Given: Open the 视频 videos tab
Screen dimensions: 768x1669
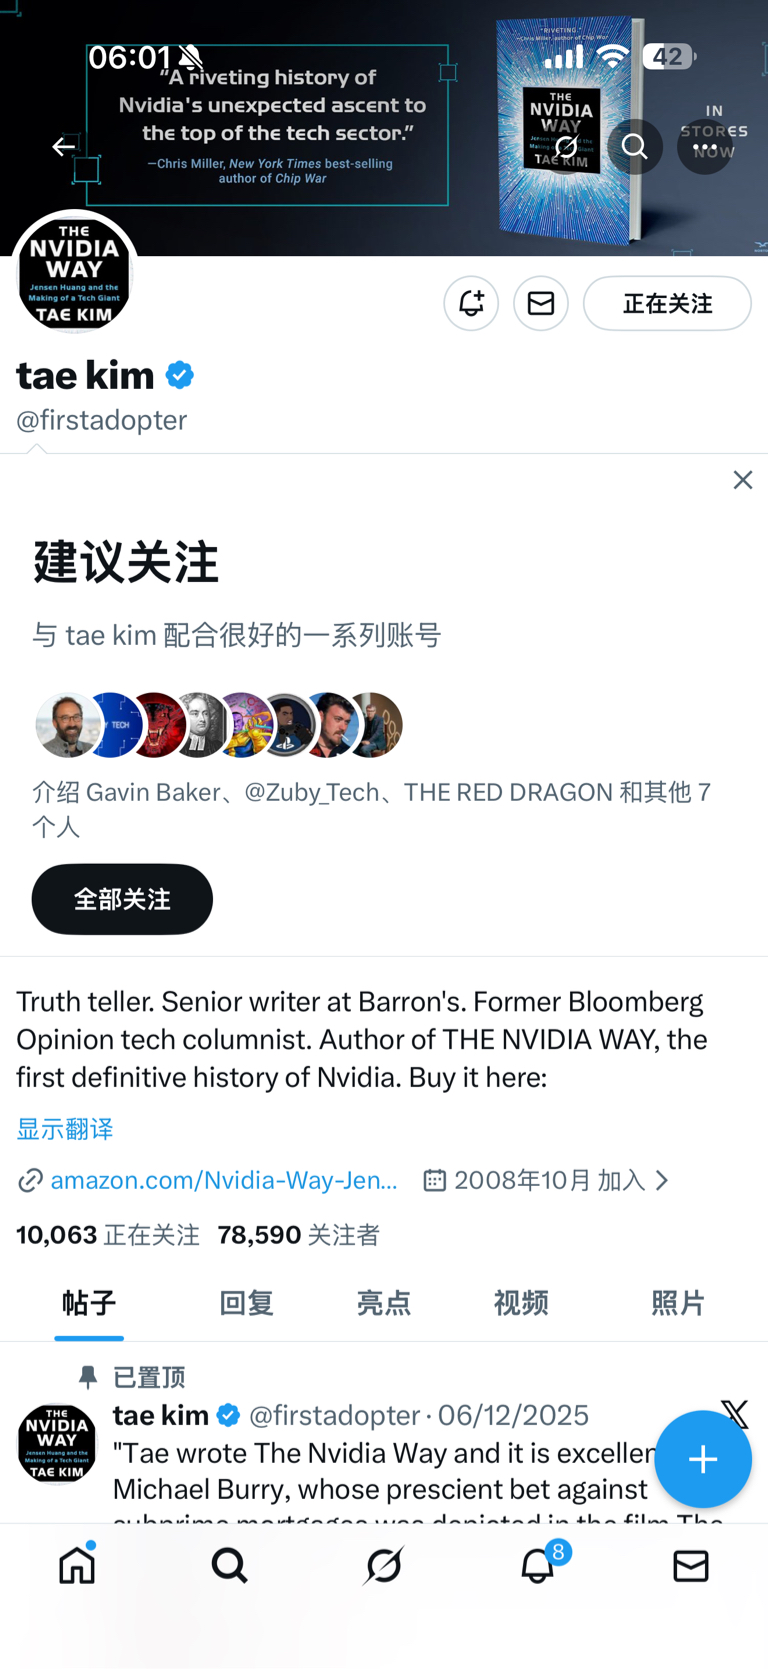Looking at the screenshot, I should pos(521,1303).
